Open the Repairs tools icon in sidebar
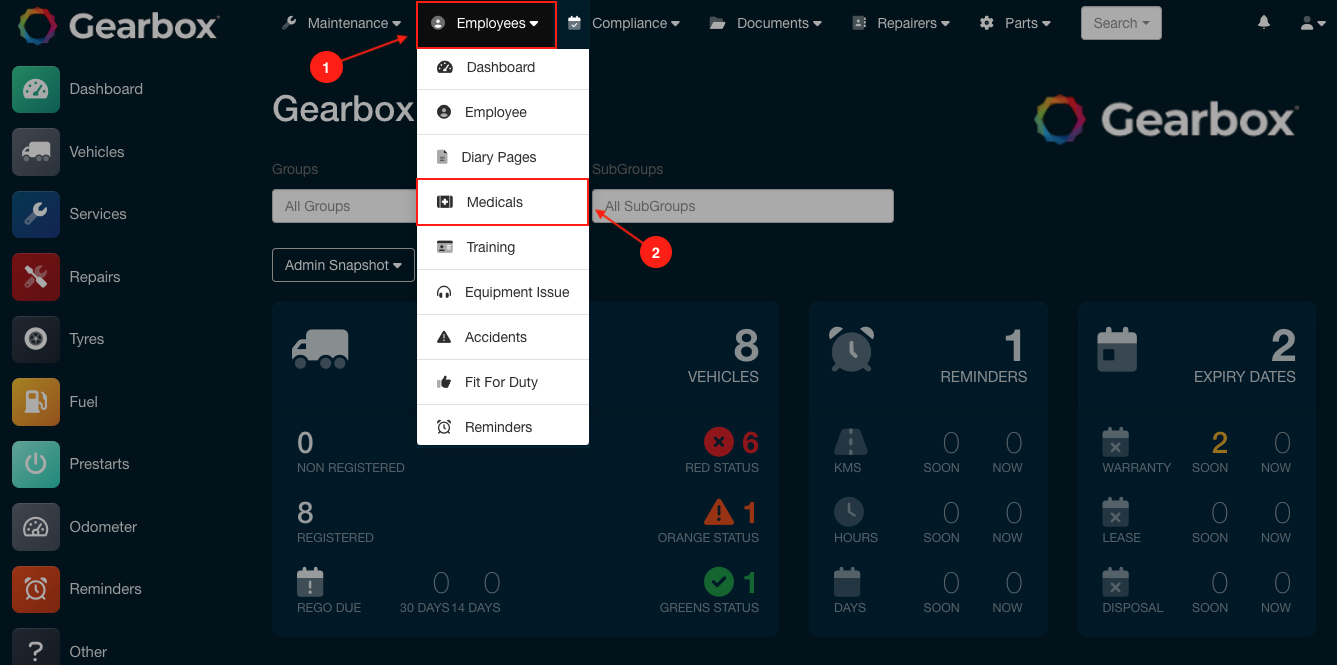 [x=36, y=277]
